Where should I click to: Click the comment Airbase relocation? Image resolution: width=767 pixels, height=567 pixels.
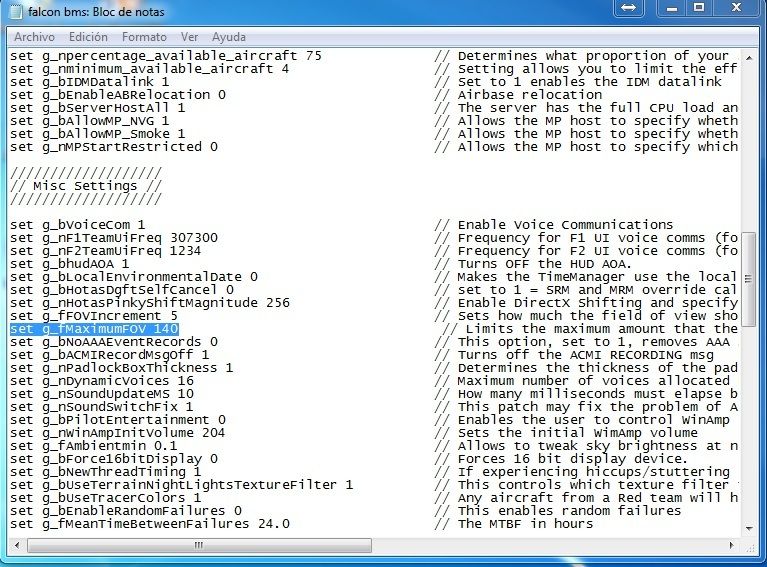tap(518, 95)
